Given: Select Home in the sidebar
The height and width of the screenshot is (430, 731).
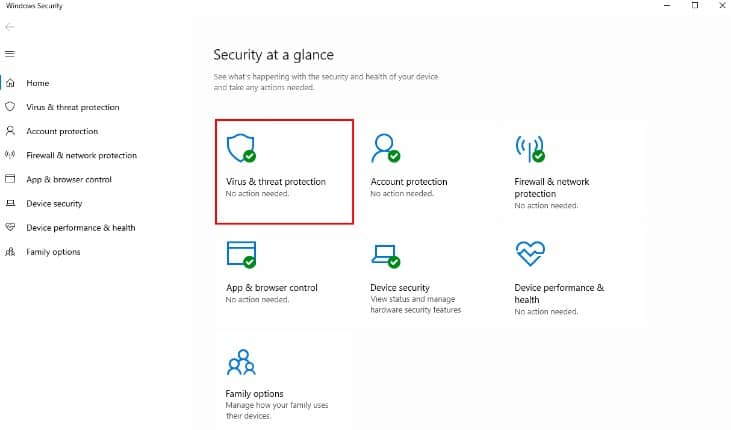Looking at the screenshot, I should [x=38, y=83].
